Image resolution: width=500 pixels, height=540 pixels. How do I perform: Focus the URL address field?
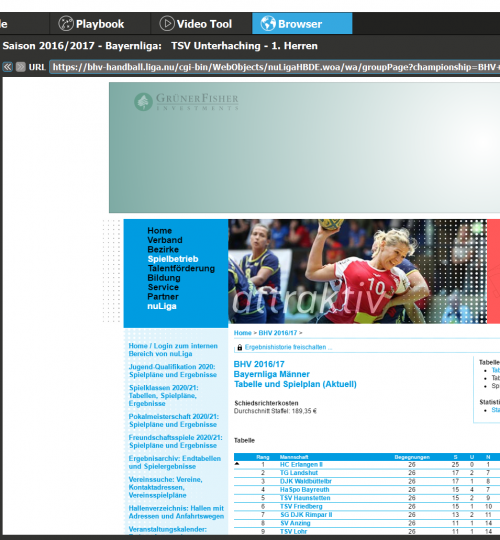275,67
